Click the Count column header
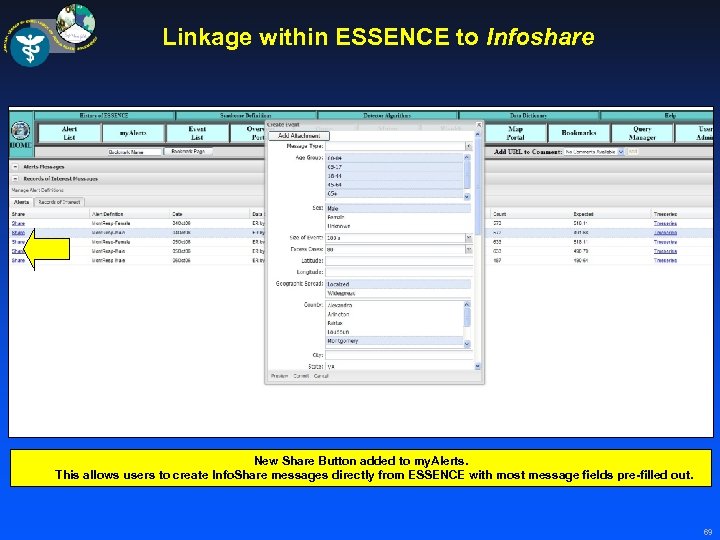The image size is (720, 540). pos(499,214)
